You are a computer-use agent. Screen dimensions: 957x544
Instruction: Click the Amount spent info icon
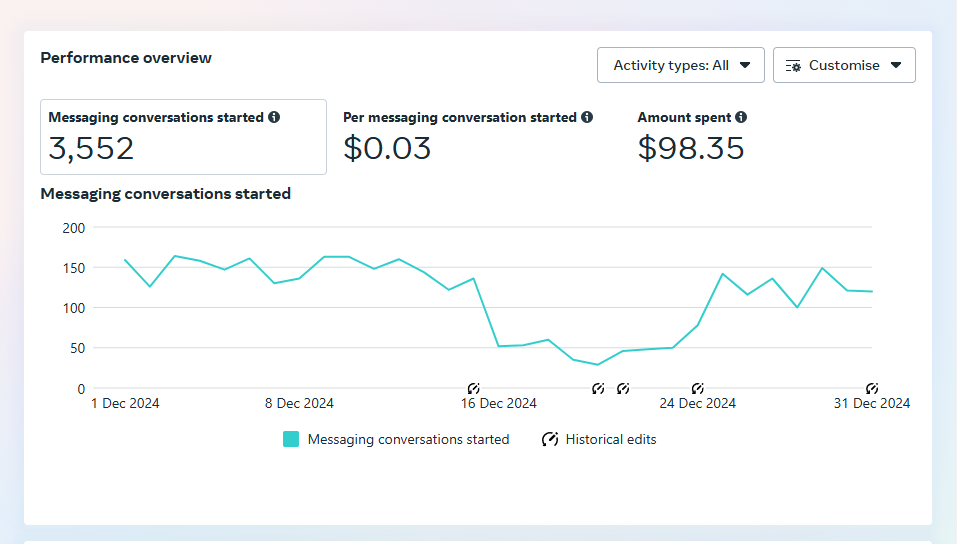tap(741, 117)
